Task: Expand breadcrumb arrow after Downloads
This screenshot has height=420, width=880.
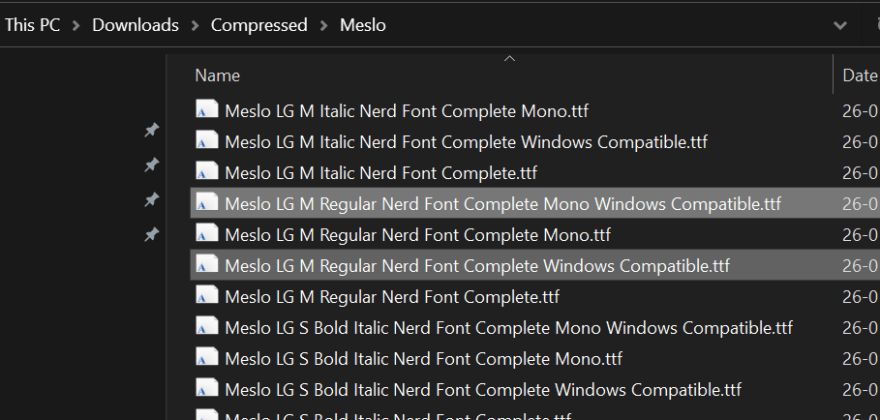Action: (x=195, y=26)
